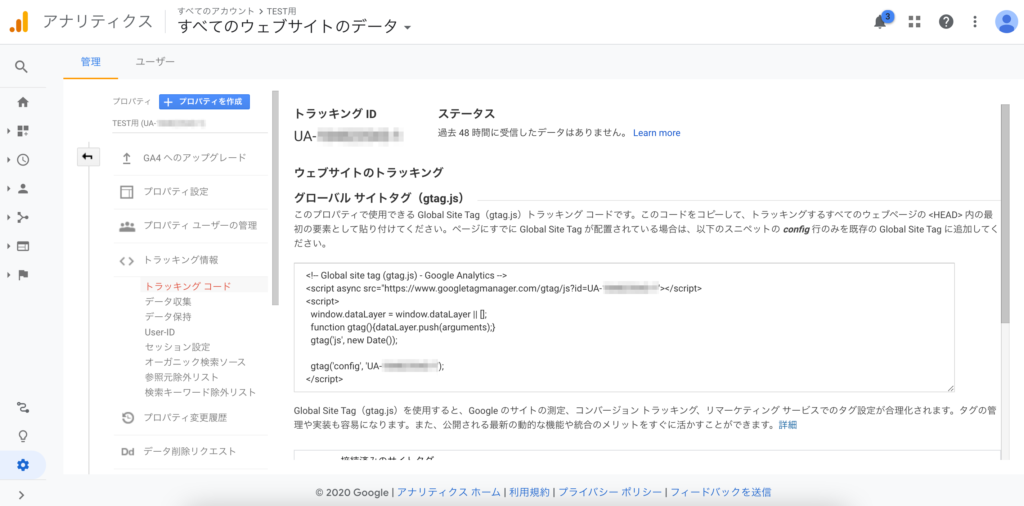Open プロパティ設定
The image size is (1024, 506).
point(176,192)
